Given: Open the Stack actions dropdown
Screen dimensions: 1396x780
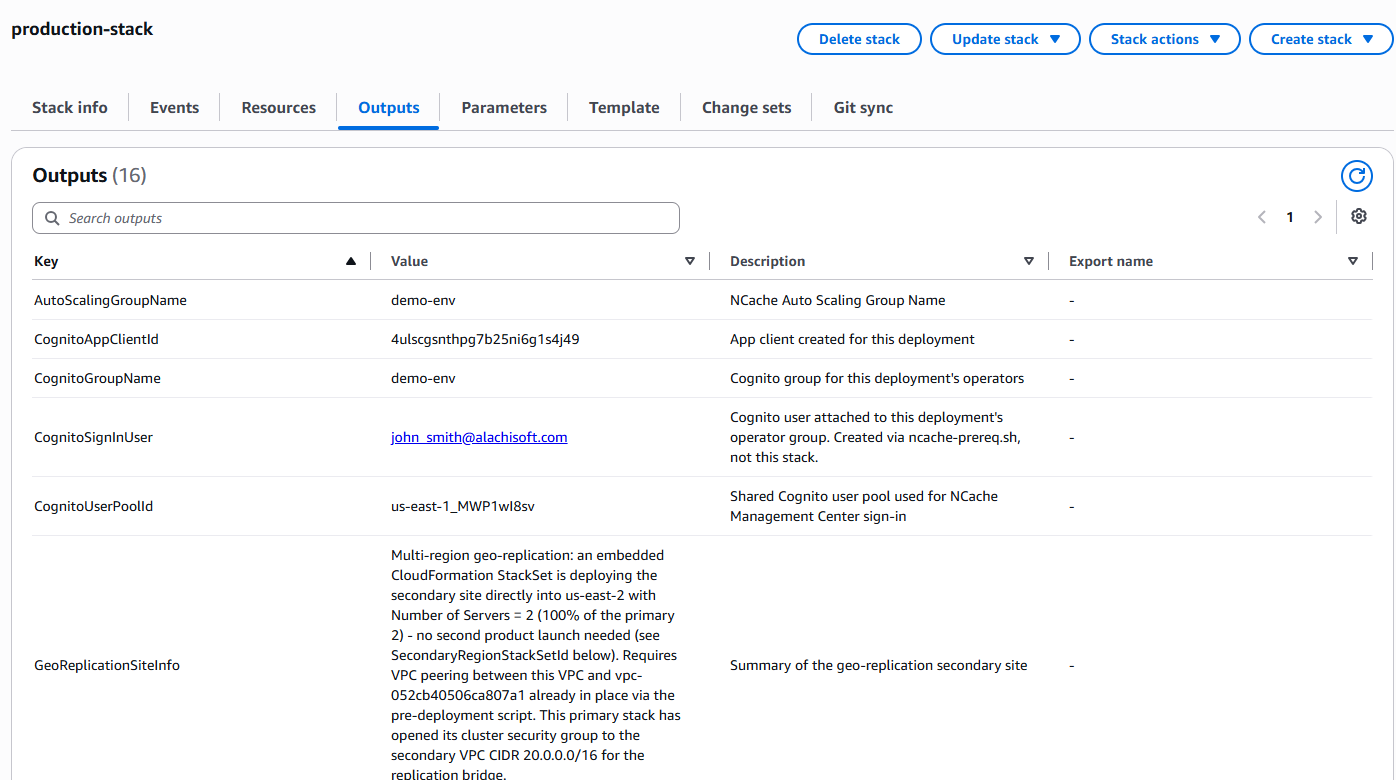Looking at the screenshot, I should [1165, 39].
